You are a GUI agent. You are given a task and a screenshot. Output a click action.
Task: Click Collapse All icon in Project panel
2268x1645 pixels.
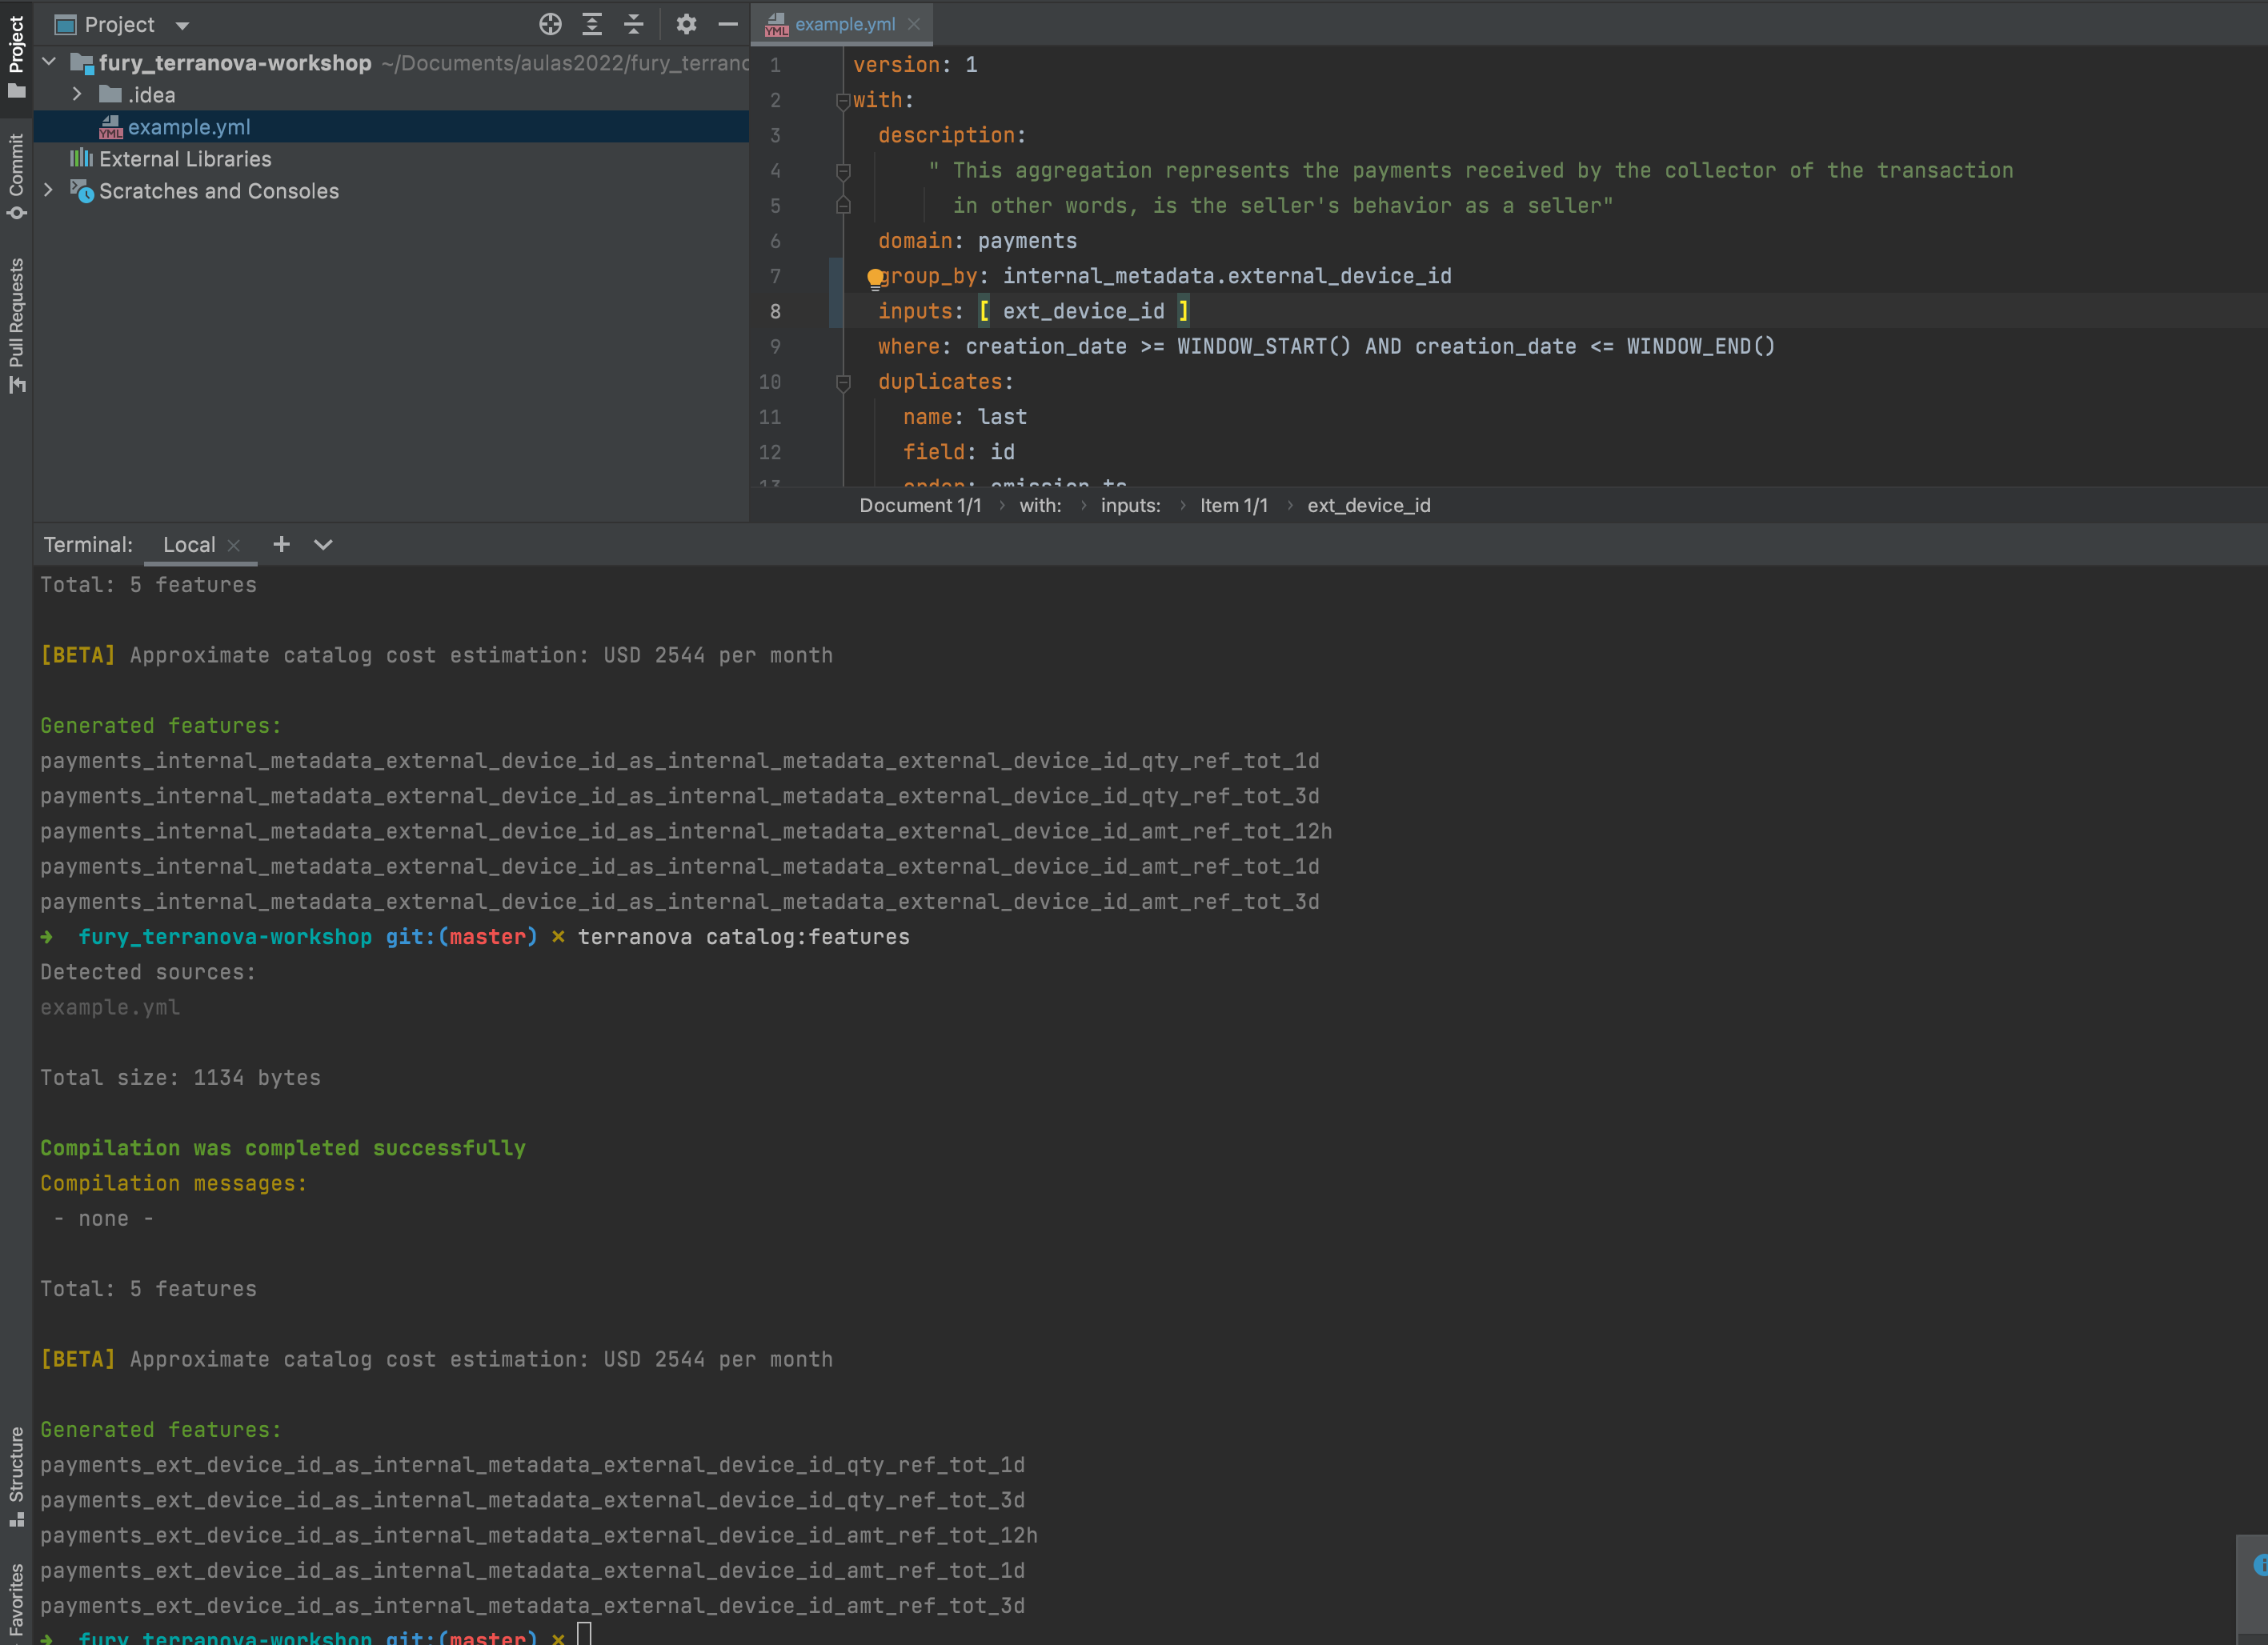click(634, 24)
